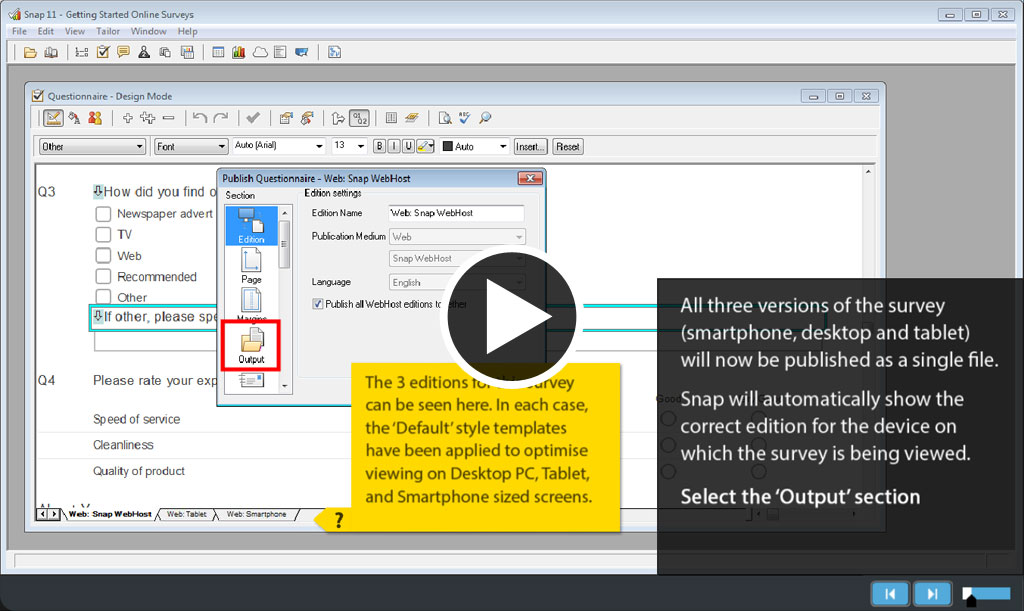Undo last action with undo arrow
Viewport: 1024px width, 611px height.
pyautogui.click(x=200, y=118)
